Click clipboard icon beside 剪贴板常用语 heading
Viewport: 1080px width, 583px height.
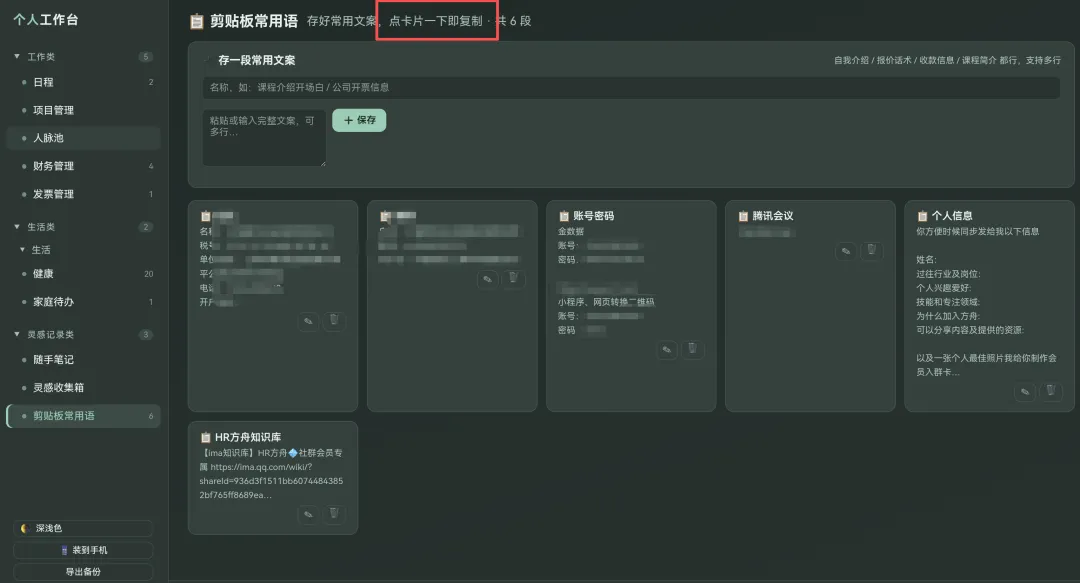click(x=197, y=21)
